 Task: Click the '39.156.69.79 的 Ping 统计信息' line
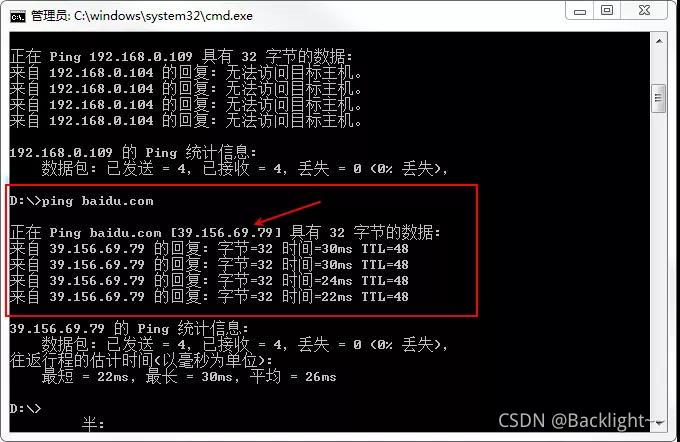coord(129,328)
